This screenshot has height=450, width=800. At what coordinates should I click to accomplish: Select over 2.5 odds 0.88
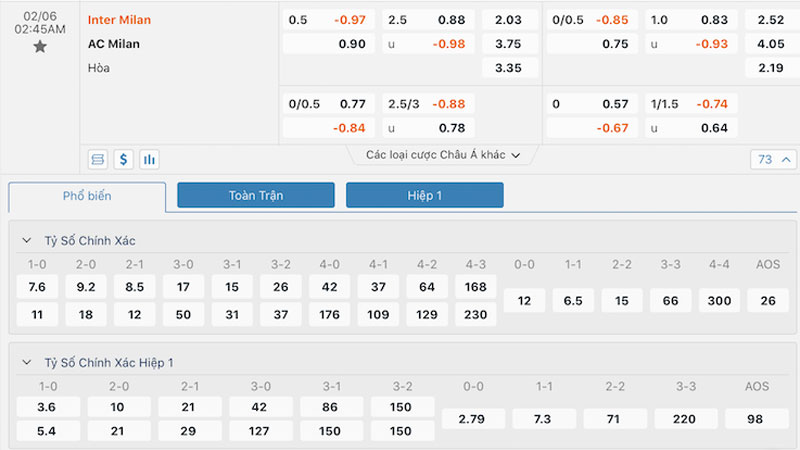(x=428, y=20)
